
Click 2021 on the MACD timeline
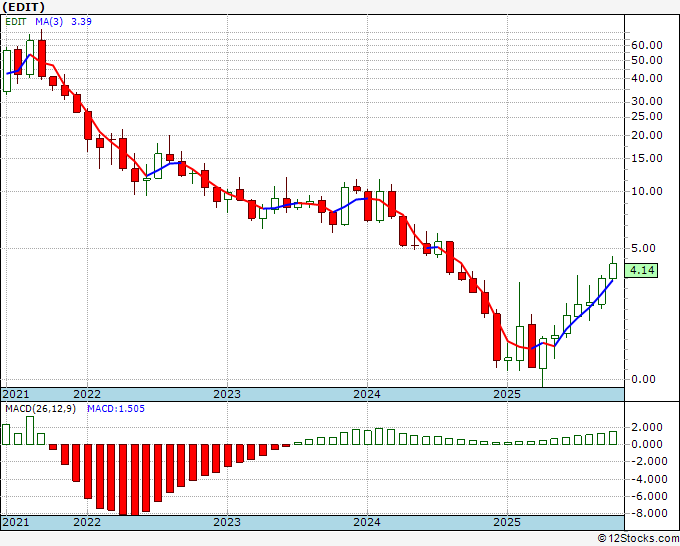[16, 522]
